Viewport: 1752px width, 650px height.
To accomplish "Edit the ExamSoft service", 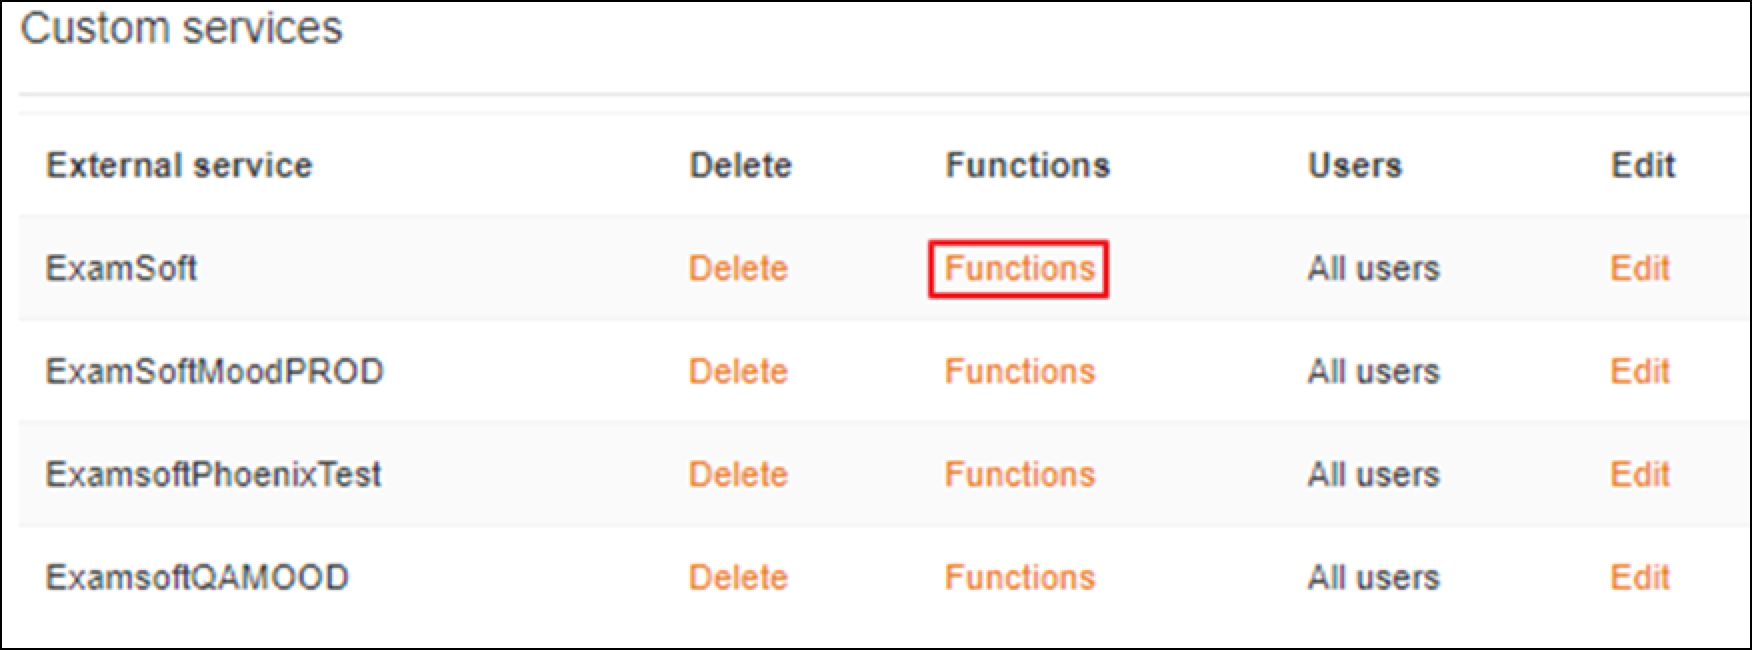I will (x=1640, y=268).
